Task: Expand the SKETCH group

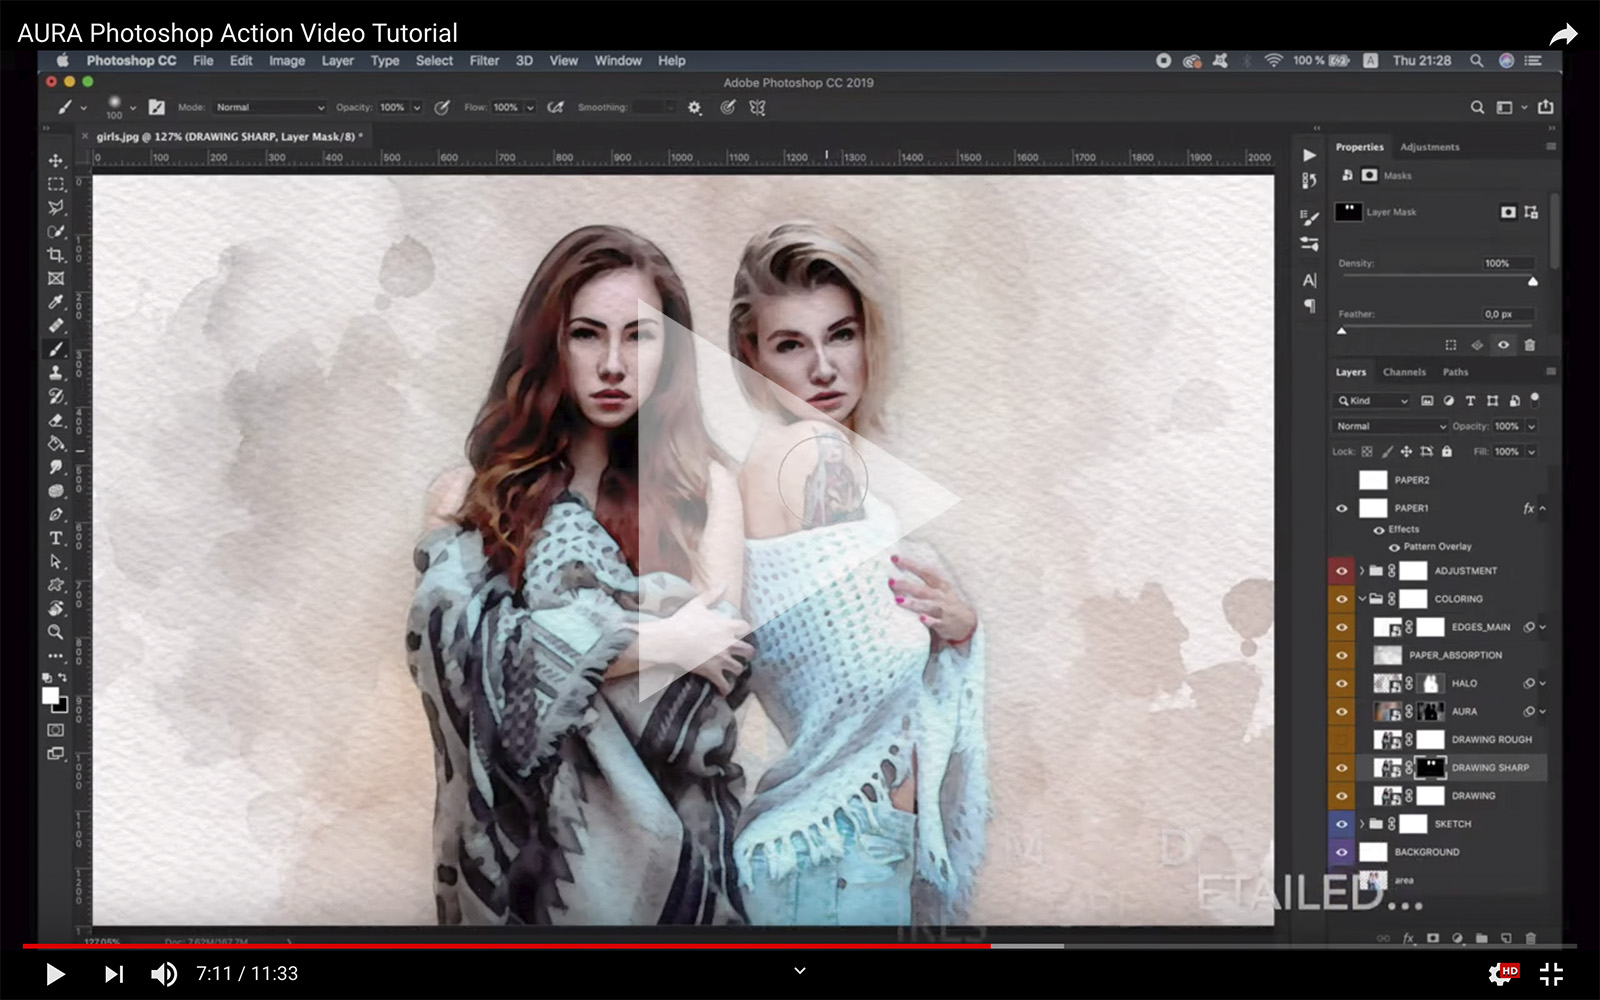Action: coord(1361,824)
